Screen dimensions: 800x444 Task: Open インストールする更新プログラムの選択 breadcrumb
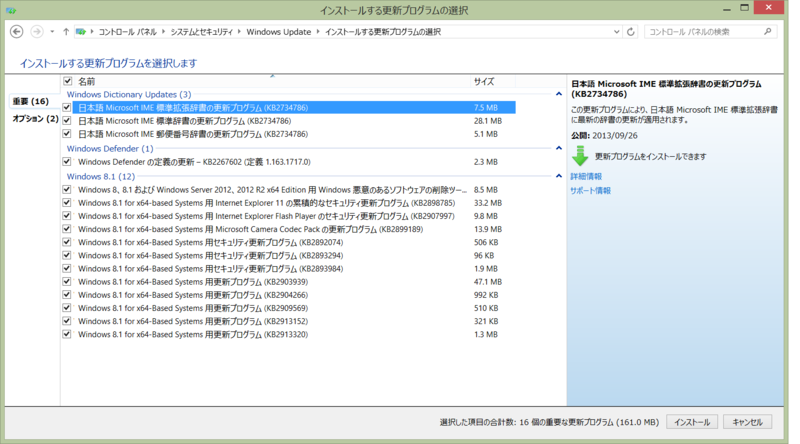pos(383,32)
